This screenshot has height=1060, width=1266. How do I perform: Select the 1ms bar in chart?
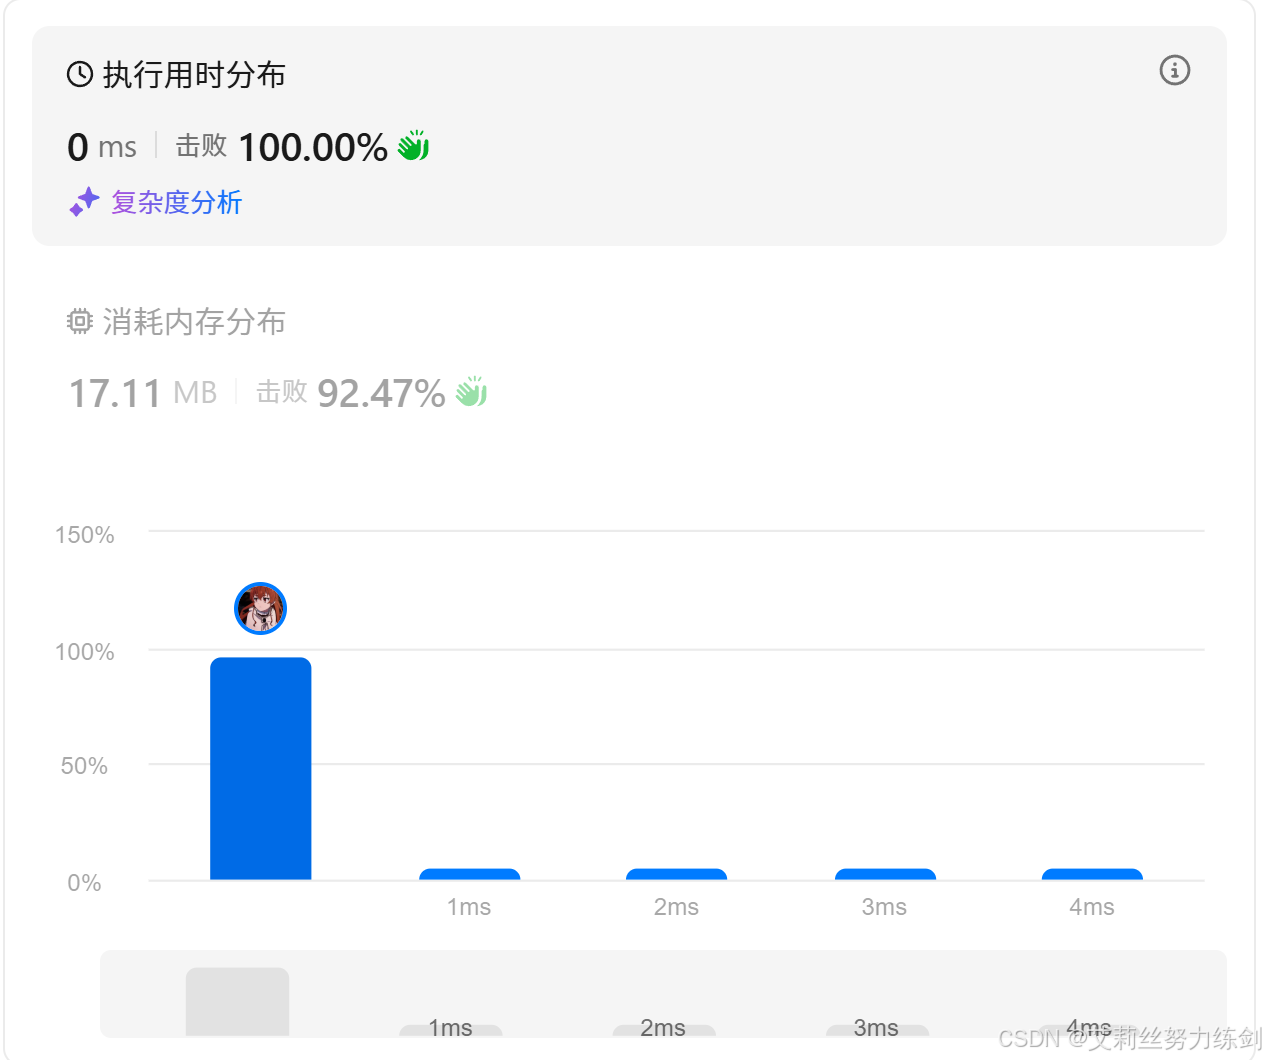tap(470, 874)
